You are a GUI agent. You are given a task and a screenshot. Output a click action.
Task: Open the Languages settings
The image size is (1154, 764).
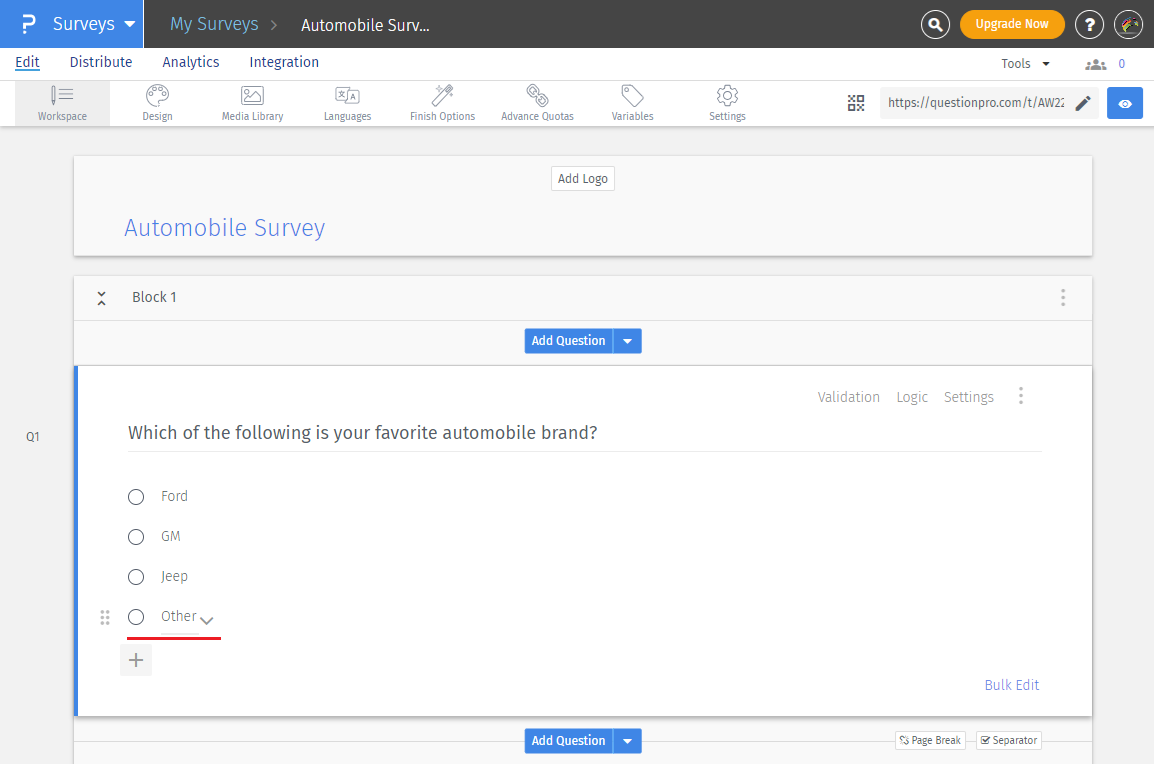[346, 103]
